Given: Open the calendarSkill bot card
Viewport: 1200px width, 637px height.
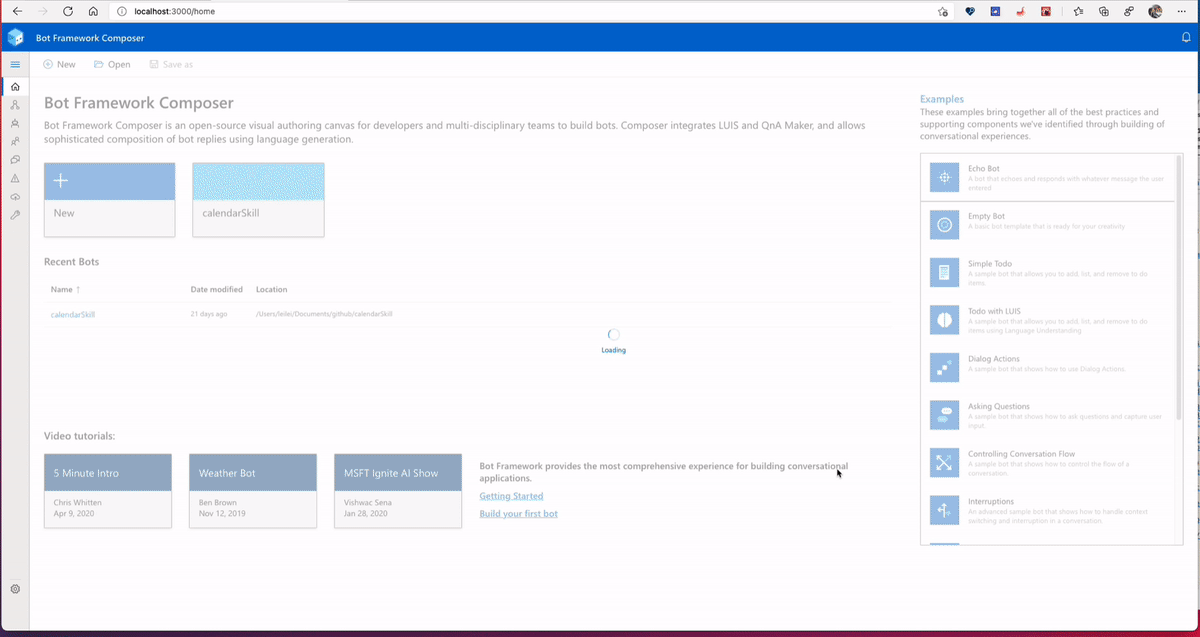Looking at the screenshot, I should 258,199.
